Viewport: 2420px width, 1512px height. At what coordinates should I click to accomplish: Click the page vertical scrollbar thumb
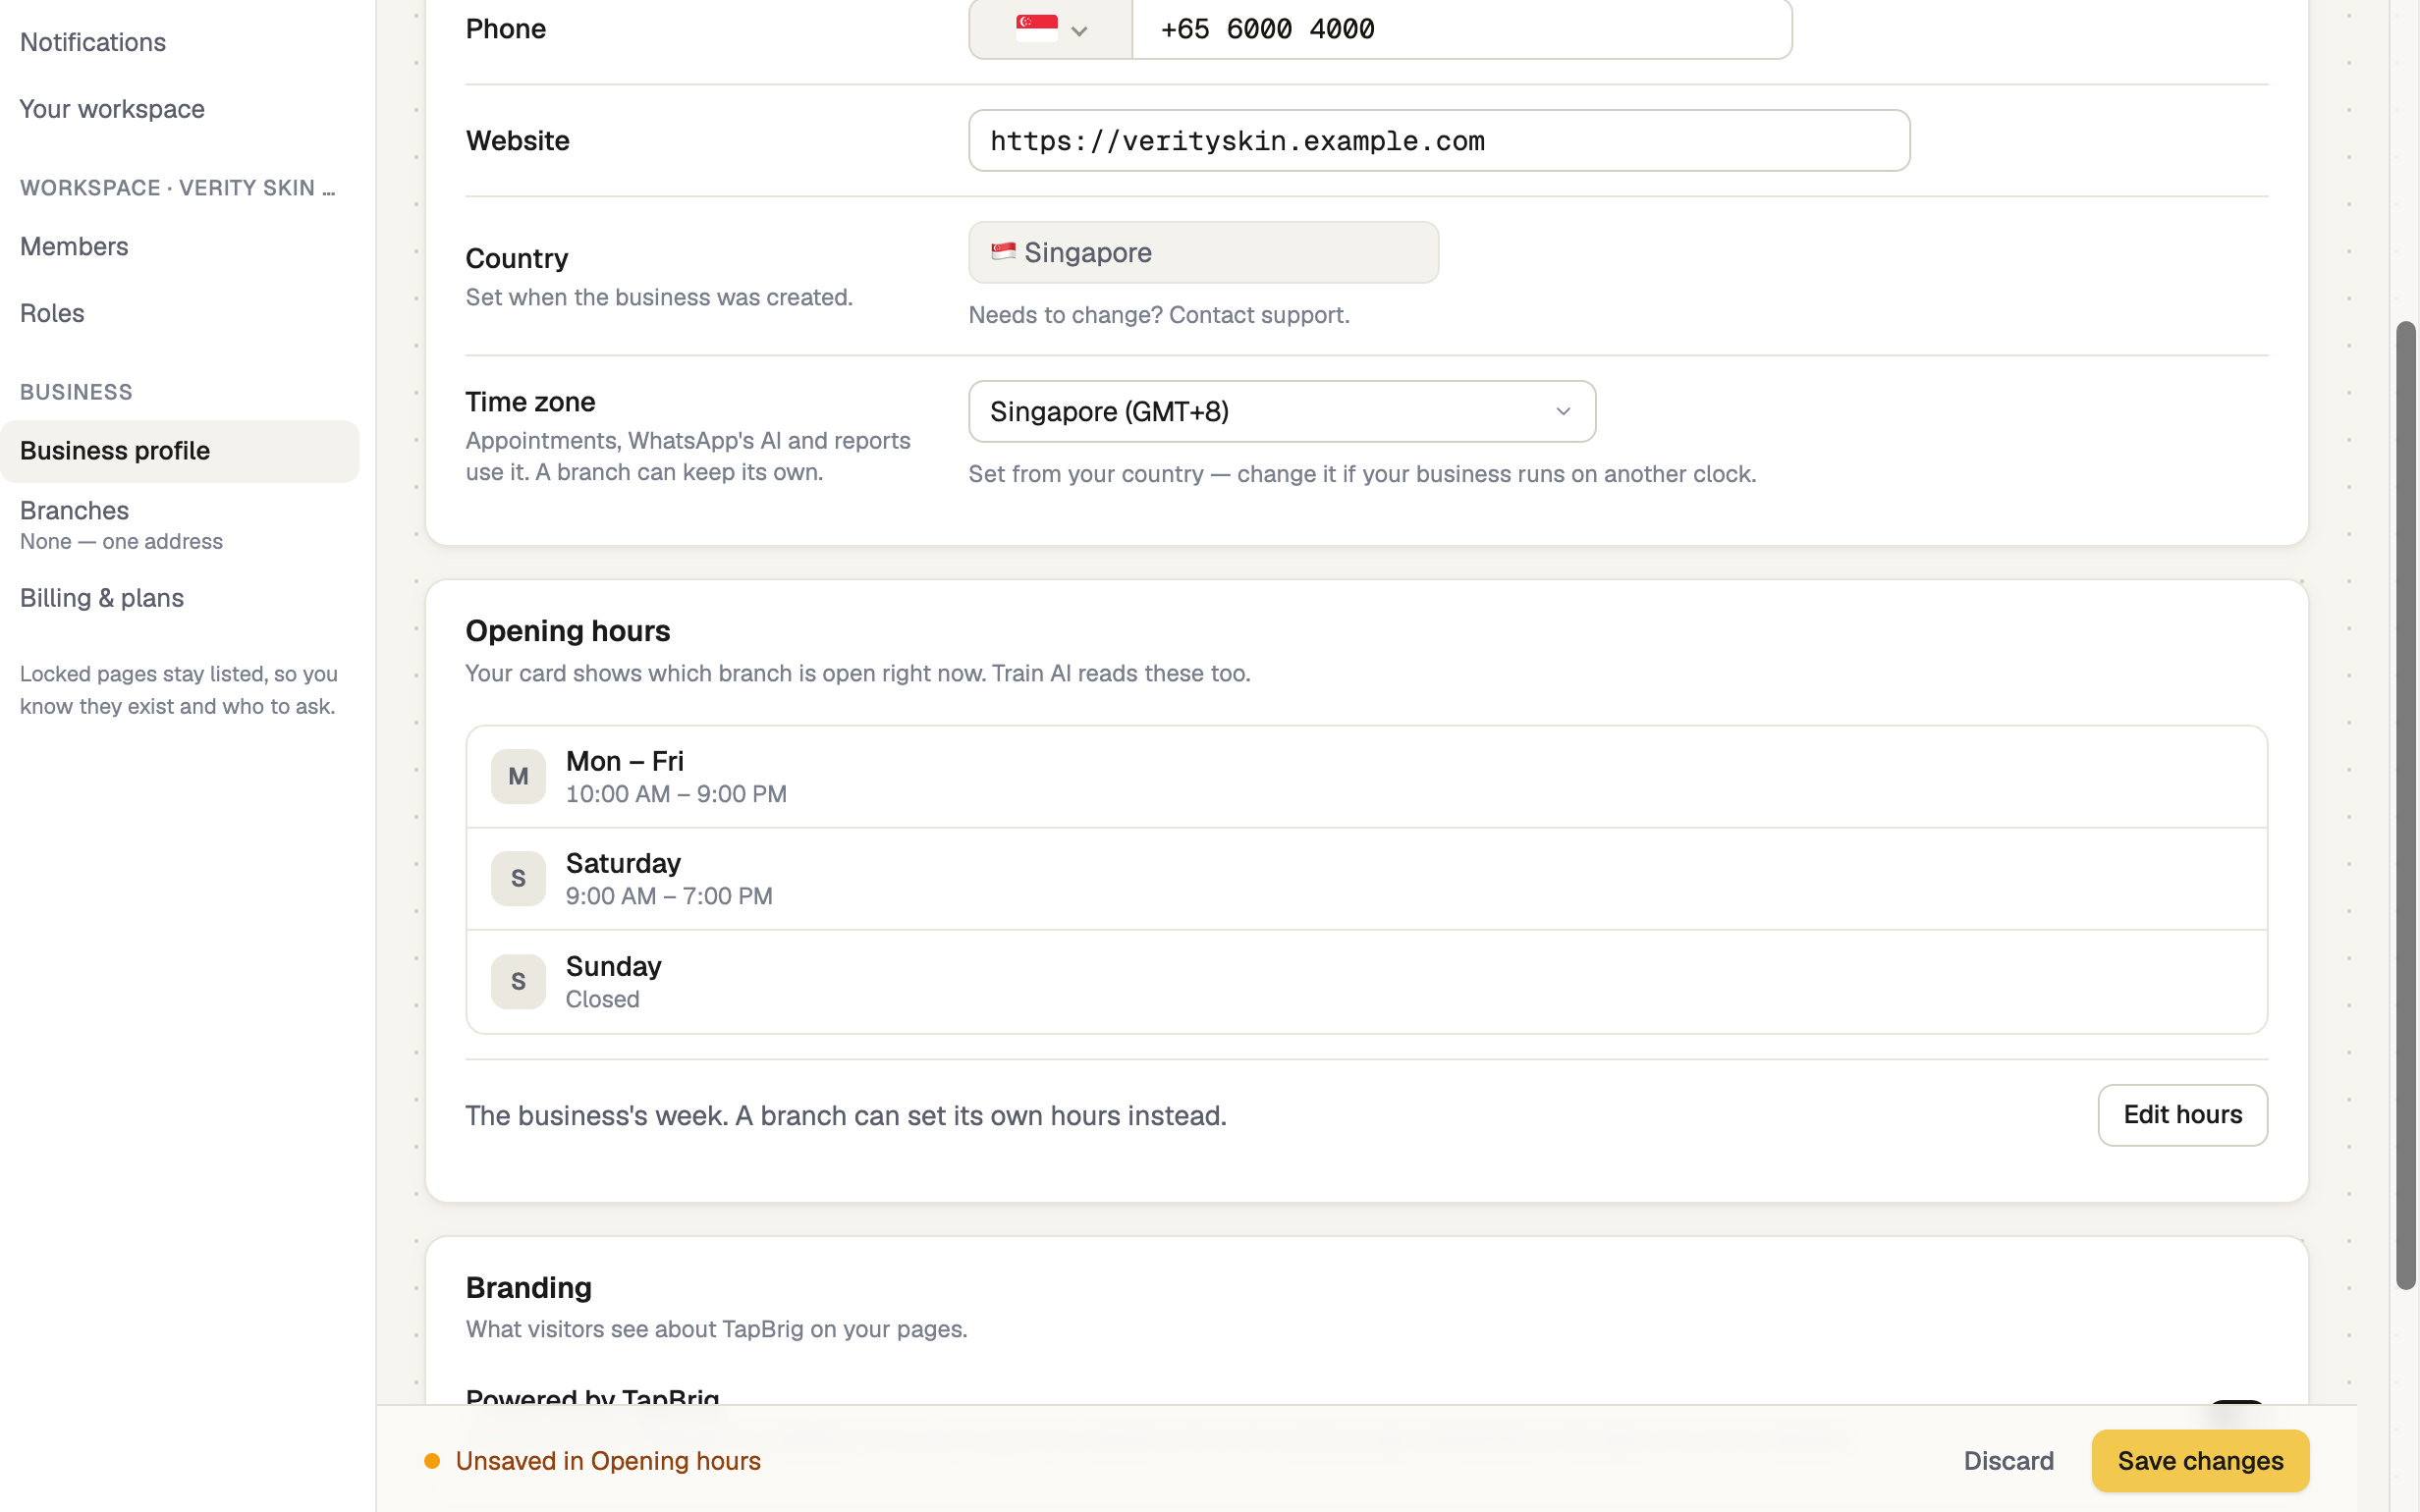pos(2405,805)
